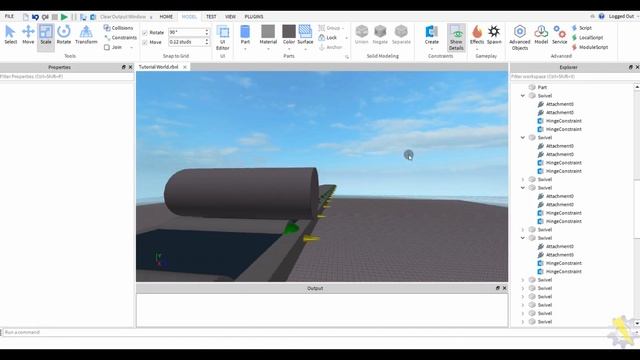The image size is (640, 360).
Task: Pick the Rotate tool in Tools group
Action: [x=64, y=35]
